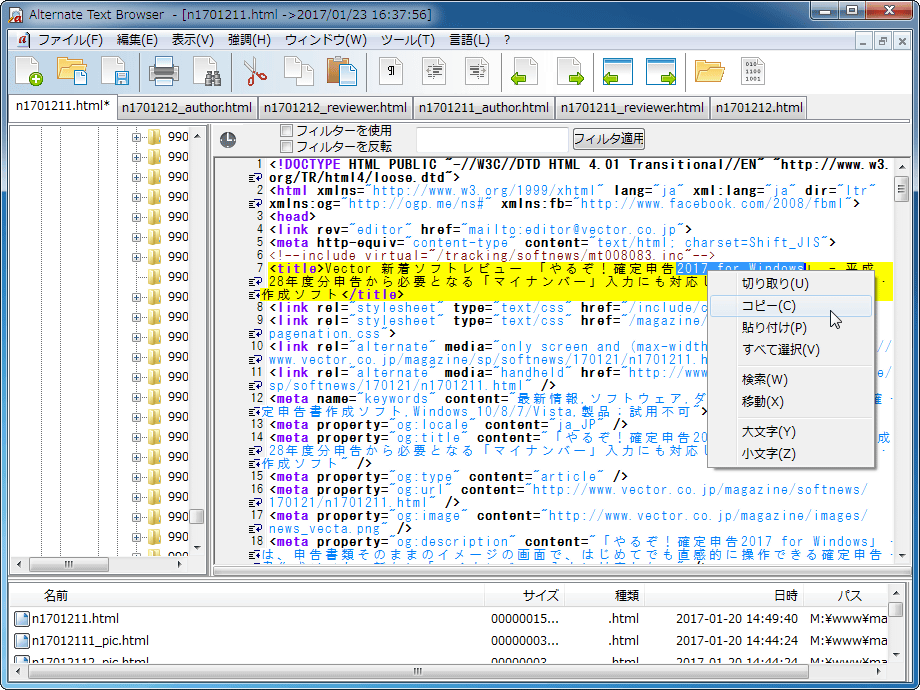Open the 編集(E) menu
This screenshot has height=690, width=920.
[x=137, y=40]
